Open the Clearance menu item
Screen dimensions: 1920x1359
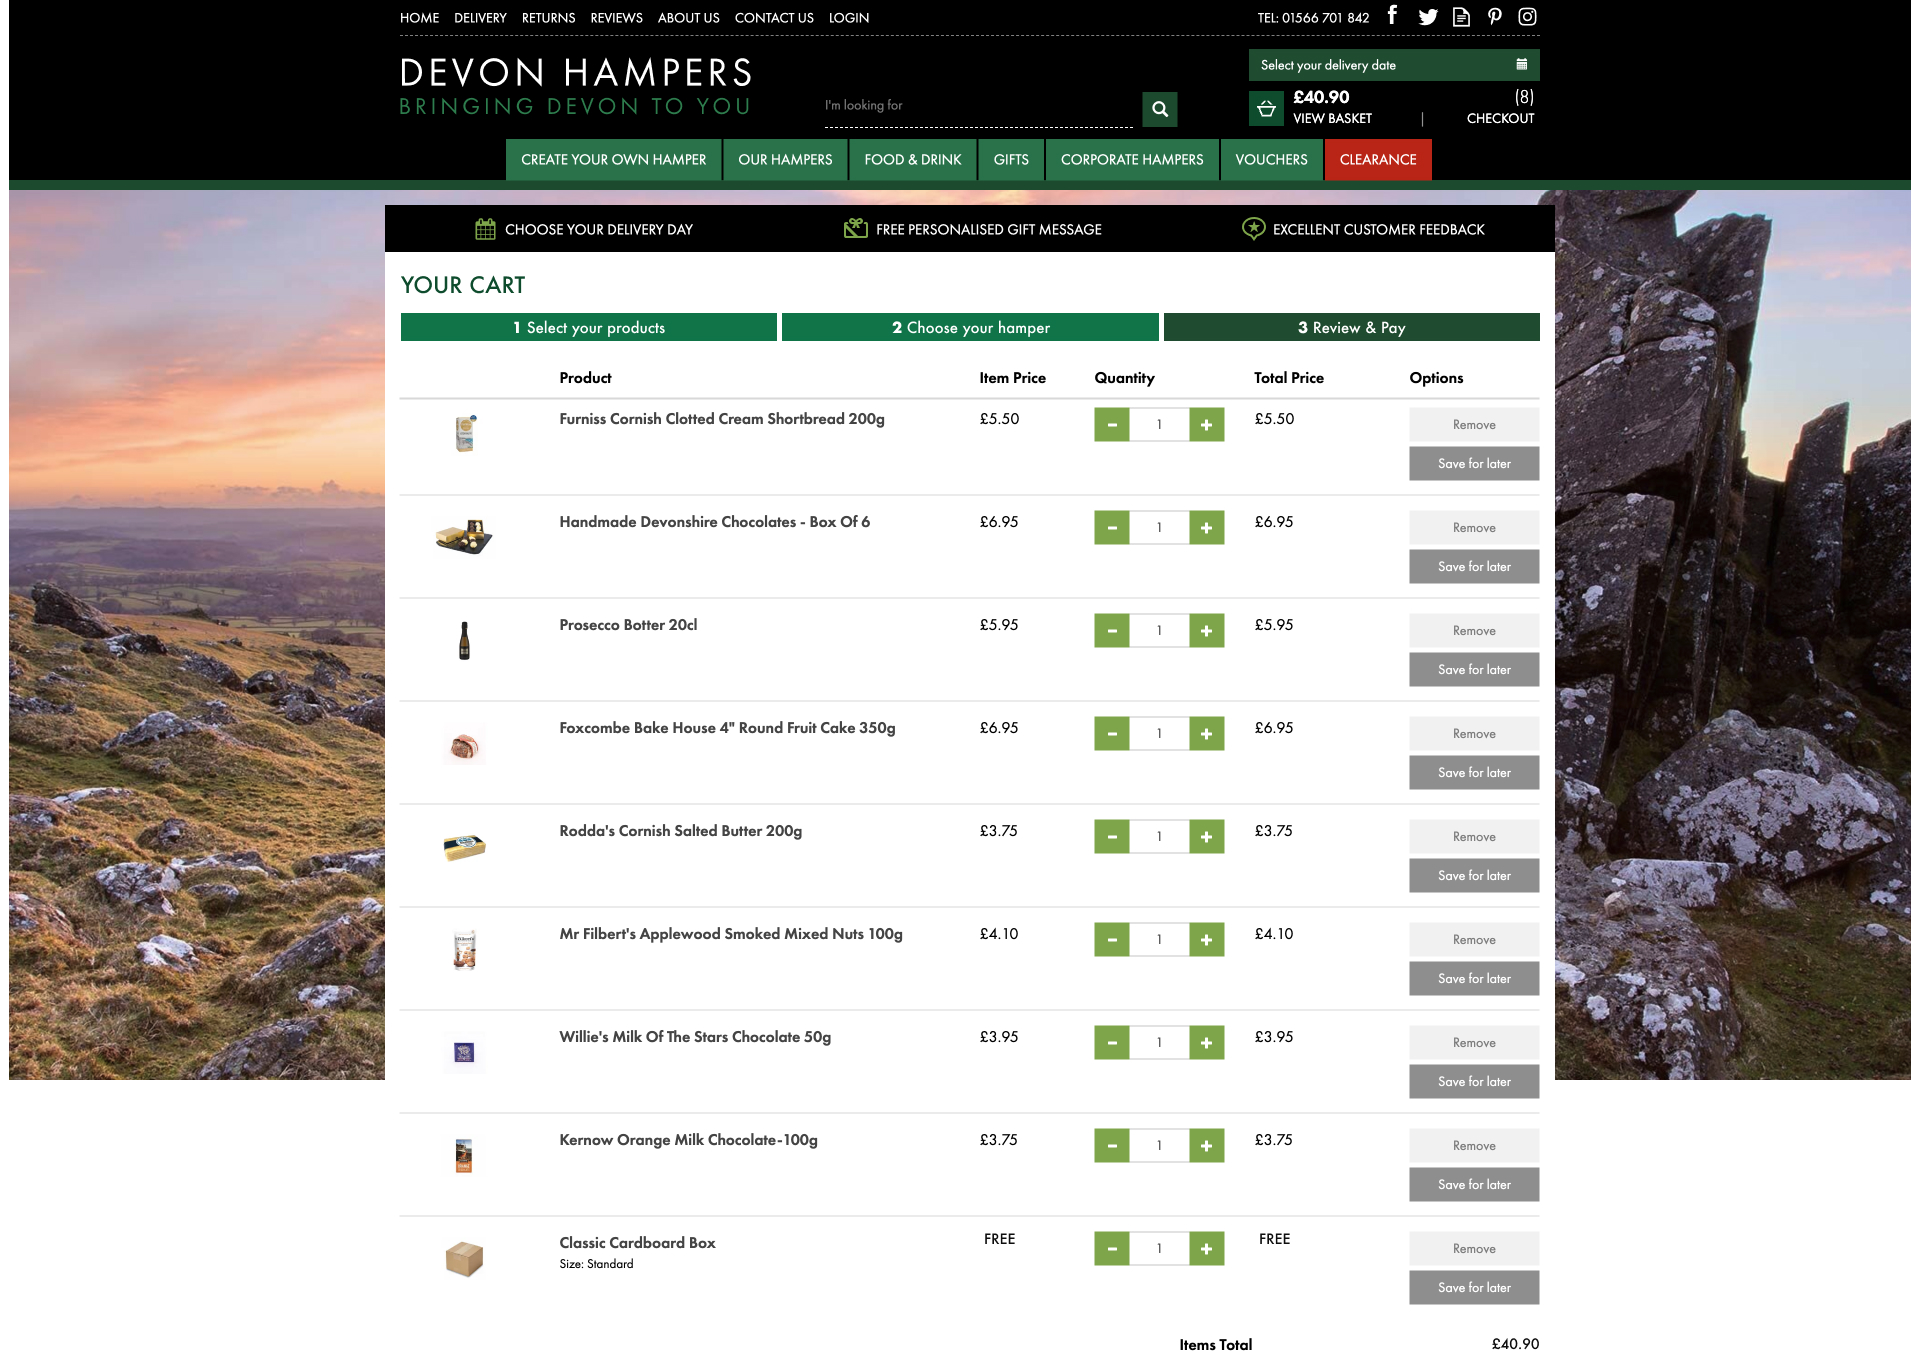pos(1377,160)
